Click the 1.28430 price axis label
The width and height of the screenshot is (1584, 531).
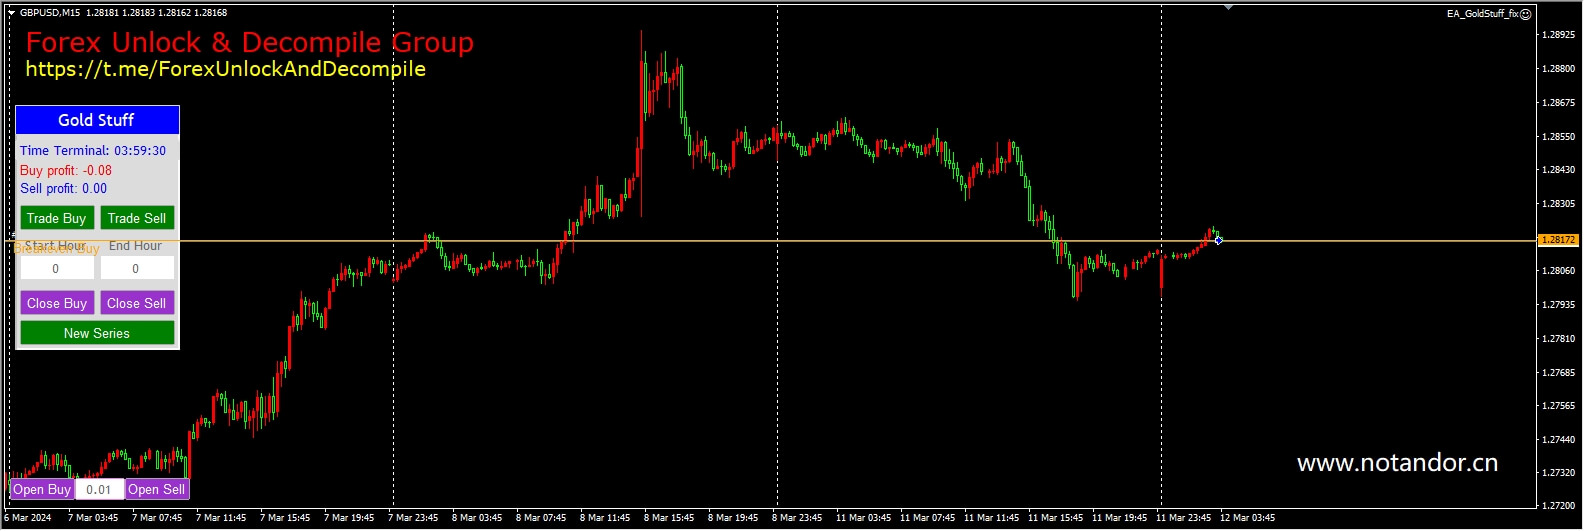pos(1558,170)
